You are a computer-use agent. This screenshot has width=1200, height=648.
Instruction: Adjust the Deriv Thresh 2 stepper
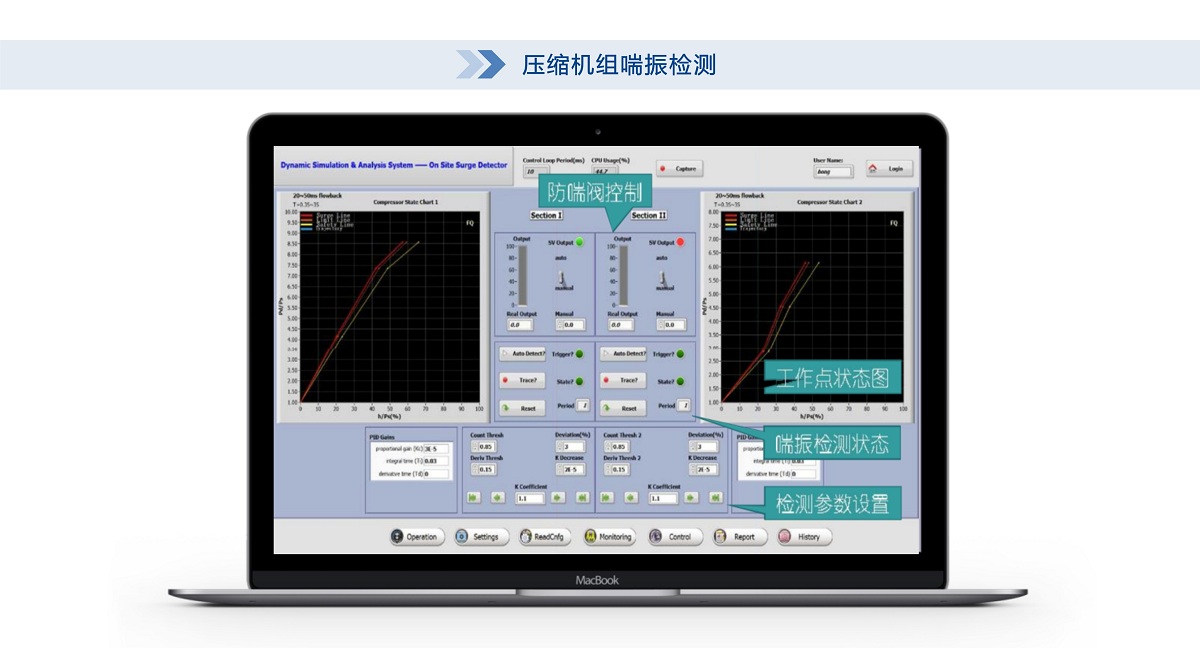click(x=608, y=470)
